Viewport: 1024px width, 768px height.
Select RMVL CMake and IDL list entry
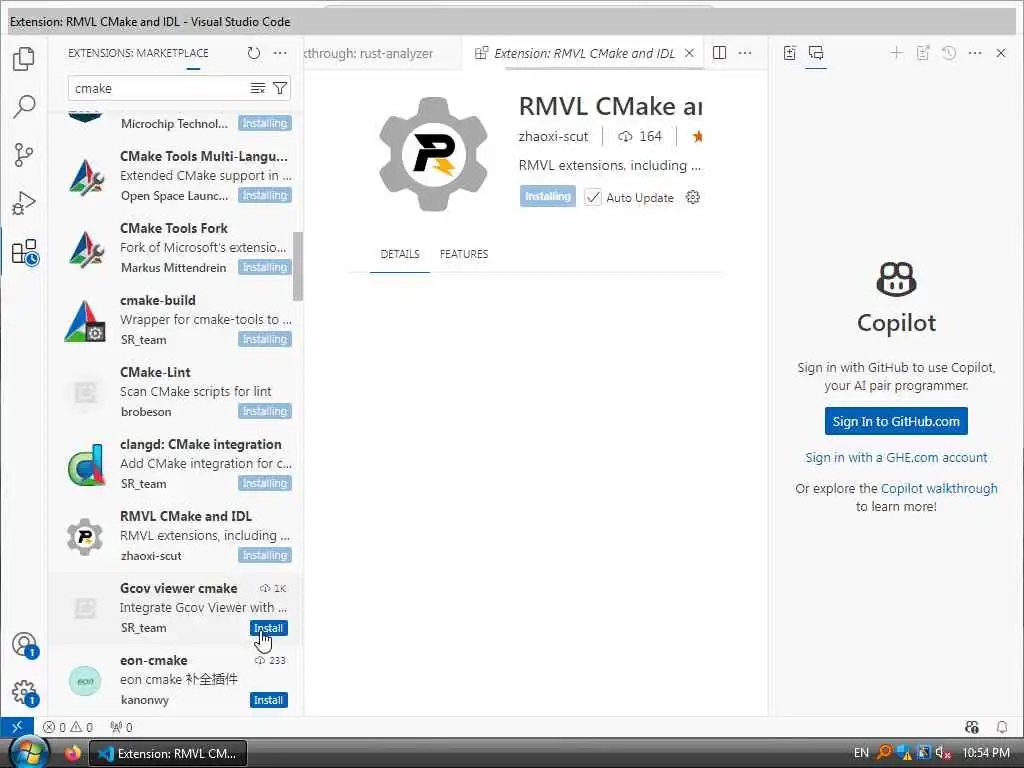click(x=176, y=535)
